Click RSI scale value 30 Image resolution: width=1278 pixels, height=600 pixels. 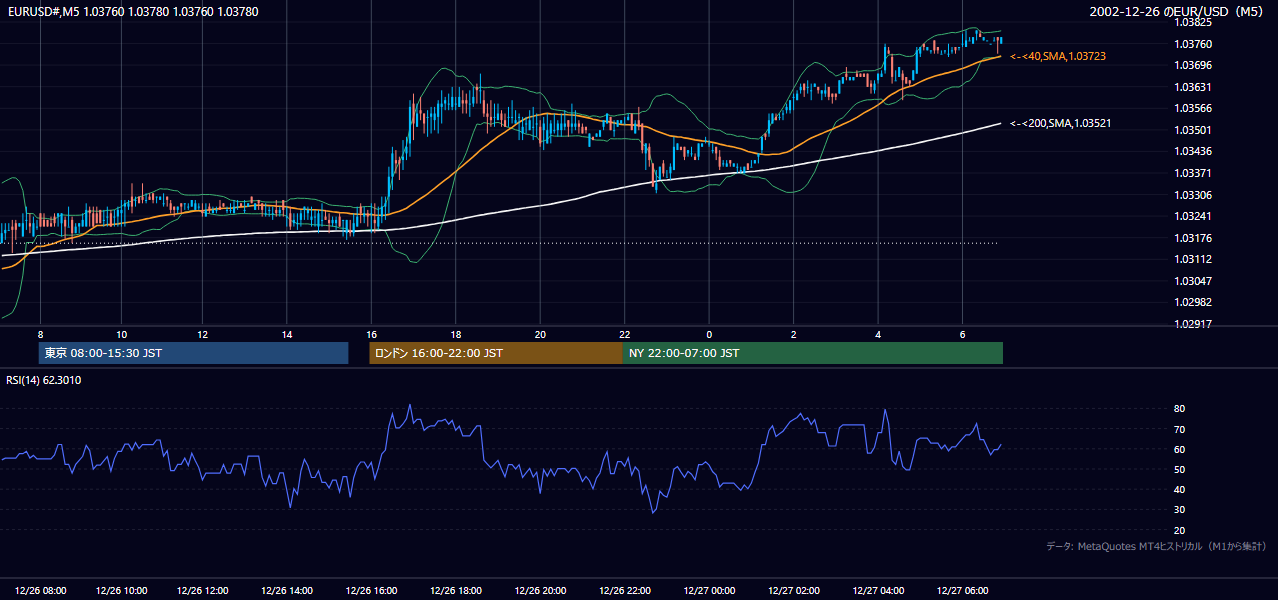pyautogui.click(x=1180, y=510)
